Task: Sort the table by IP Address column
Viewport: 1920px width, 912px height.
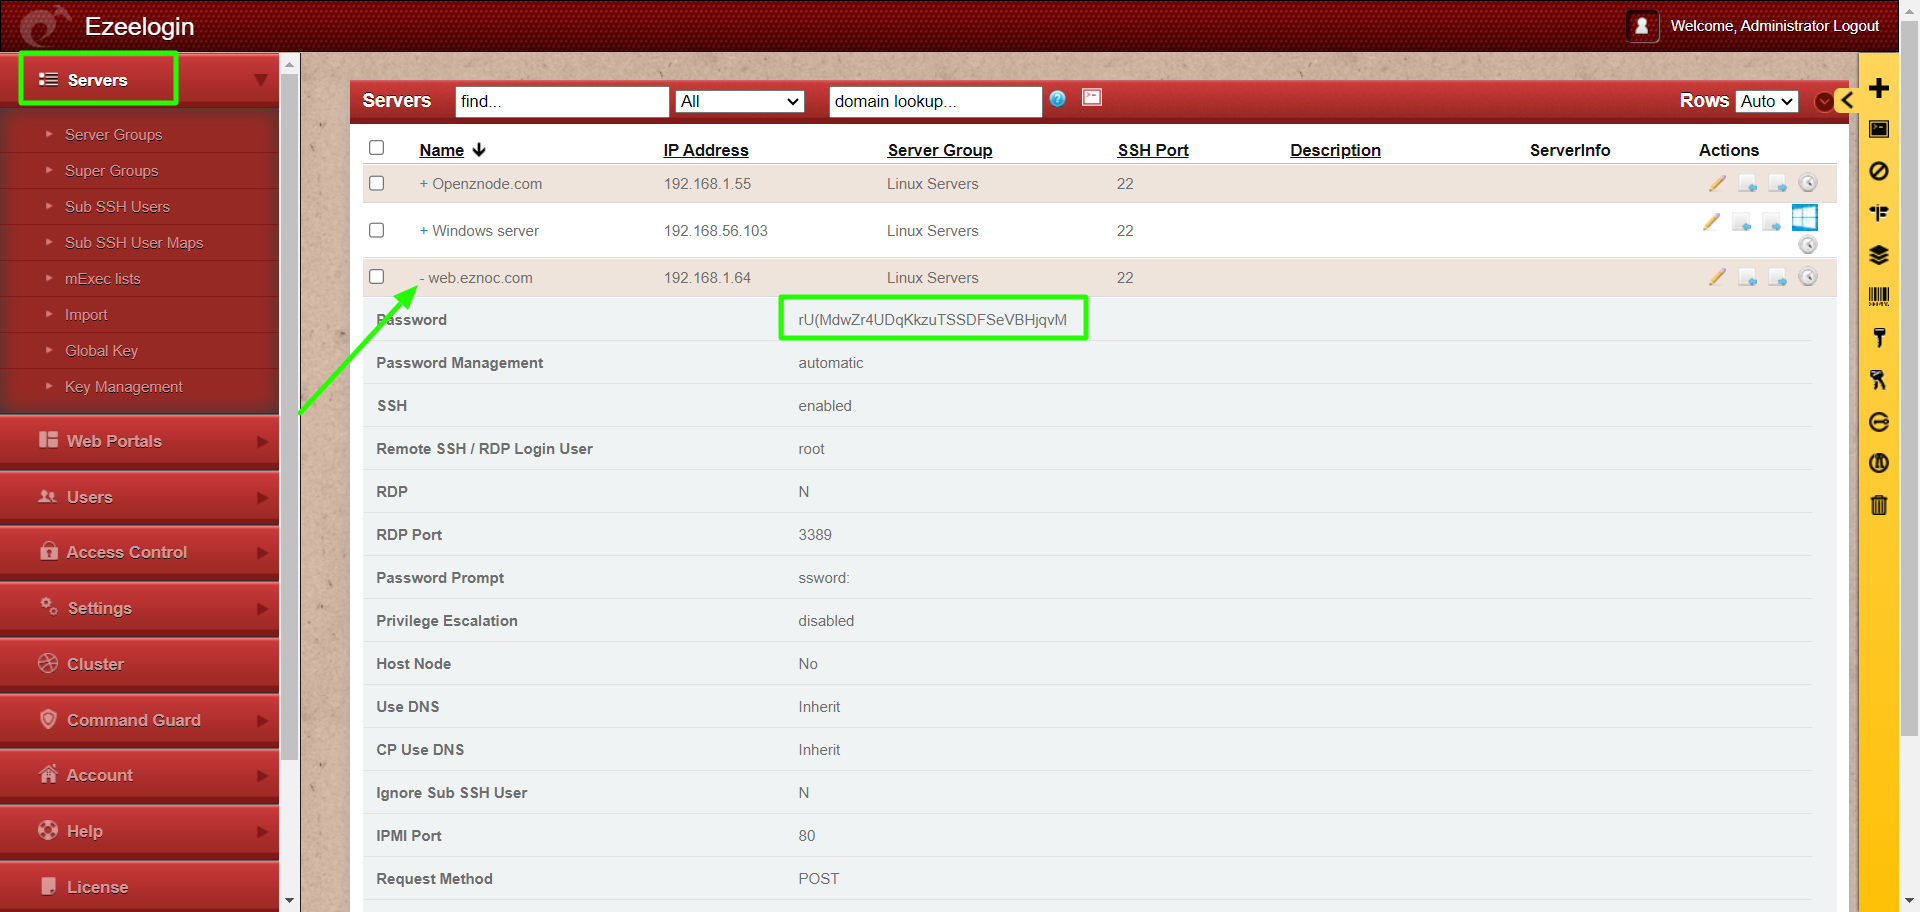Action: point(705,150)
